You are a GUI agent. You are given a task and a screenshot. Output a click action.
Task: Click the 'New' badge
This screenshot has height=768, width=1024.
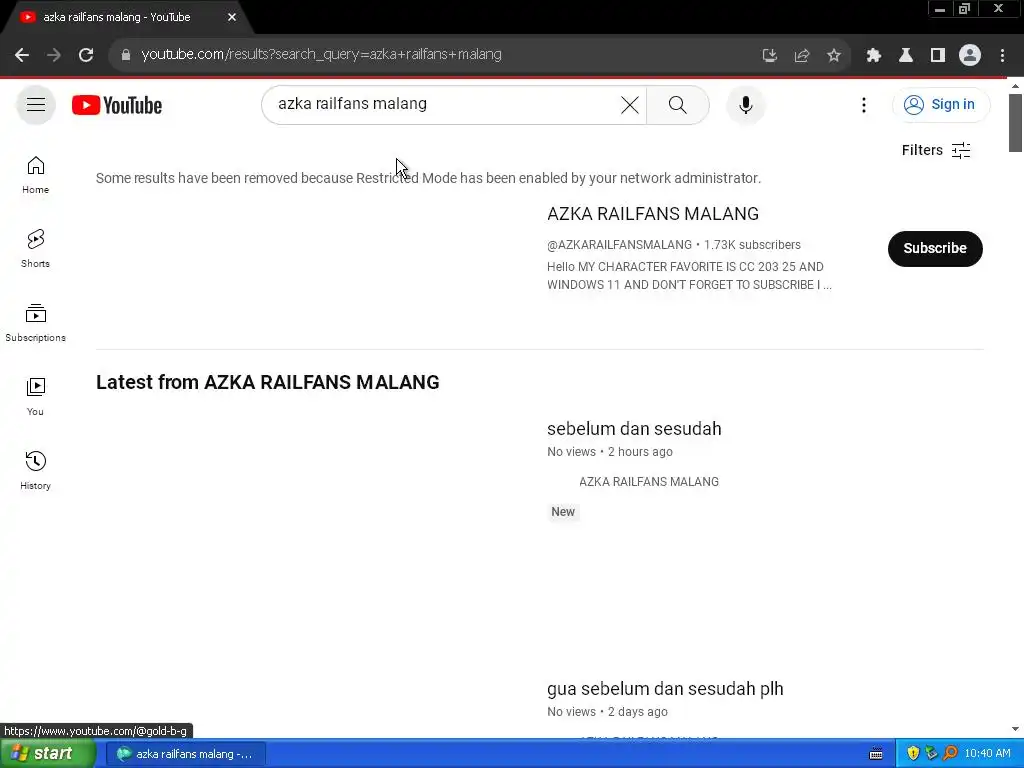[563, 511]
